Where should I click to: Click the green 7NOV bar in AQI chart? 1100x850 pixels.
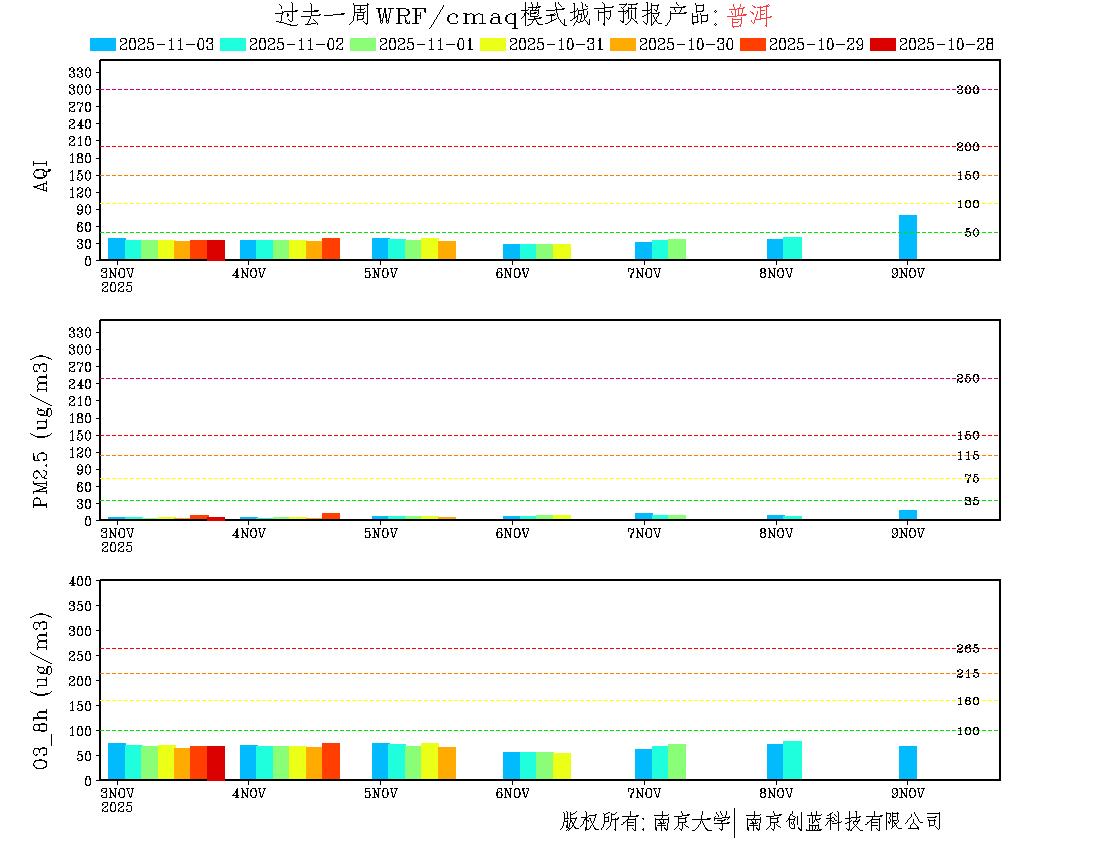pyautogui.click(x=677, y=249)
